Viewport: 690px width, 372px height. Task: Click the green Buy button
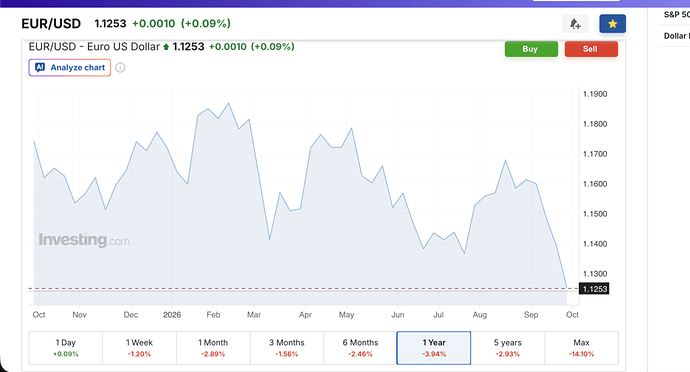pos(531,49)
